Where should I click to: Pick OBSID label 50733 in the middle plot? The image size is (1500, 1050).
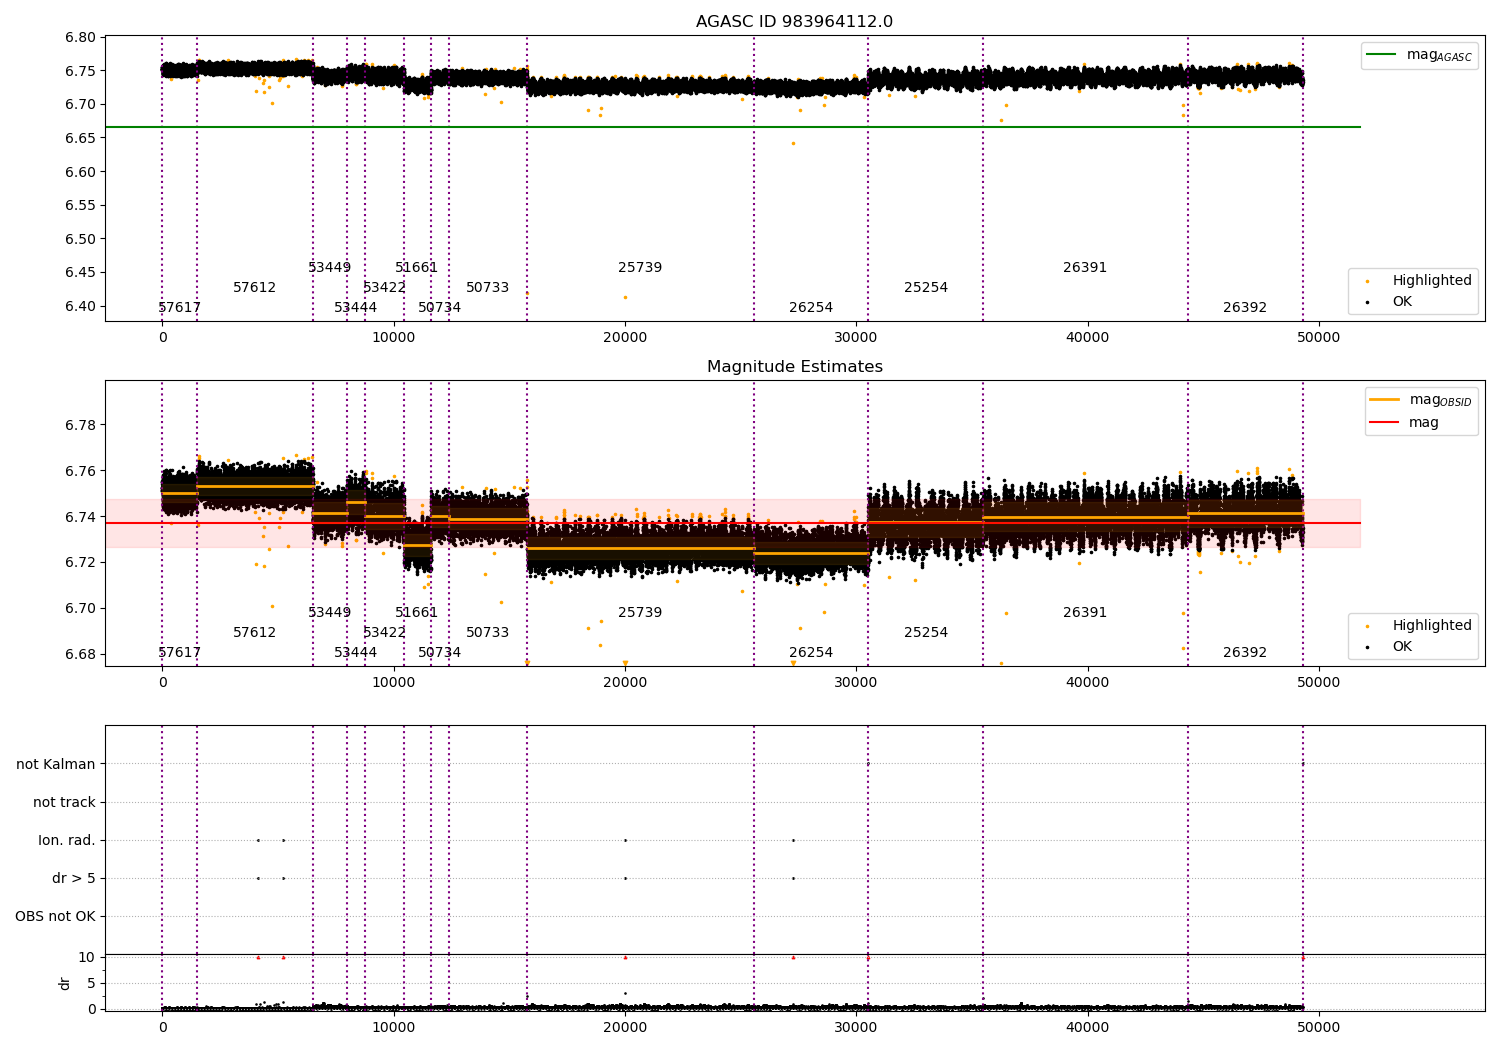click(x=488, y=633)
